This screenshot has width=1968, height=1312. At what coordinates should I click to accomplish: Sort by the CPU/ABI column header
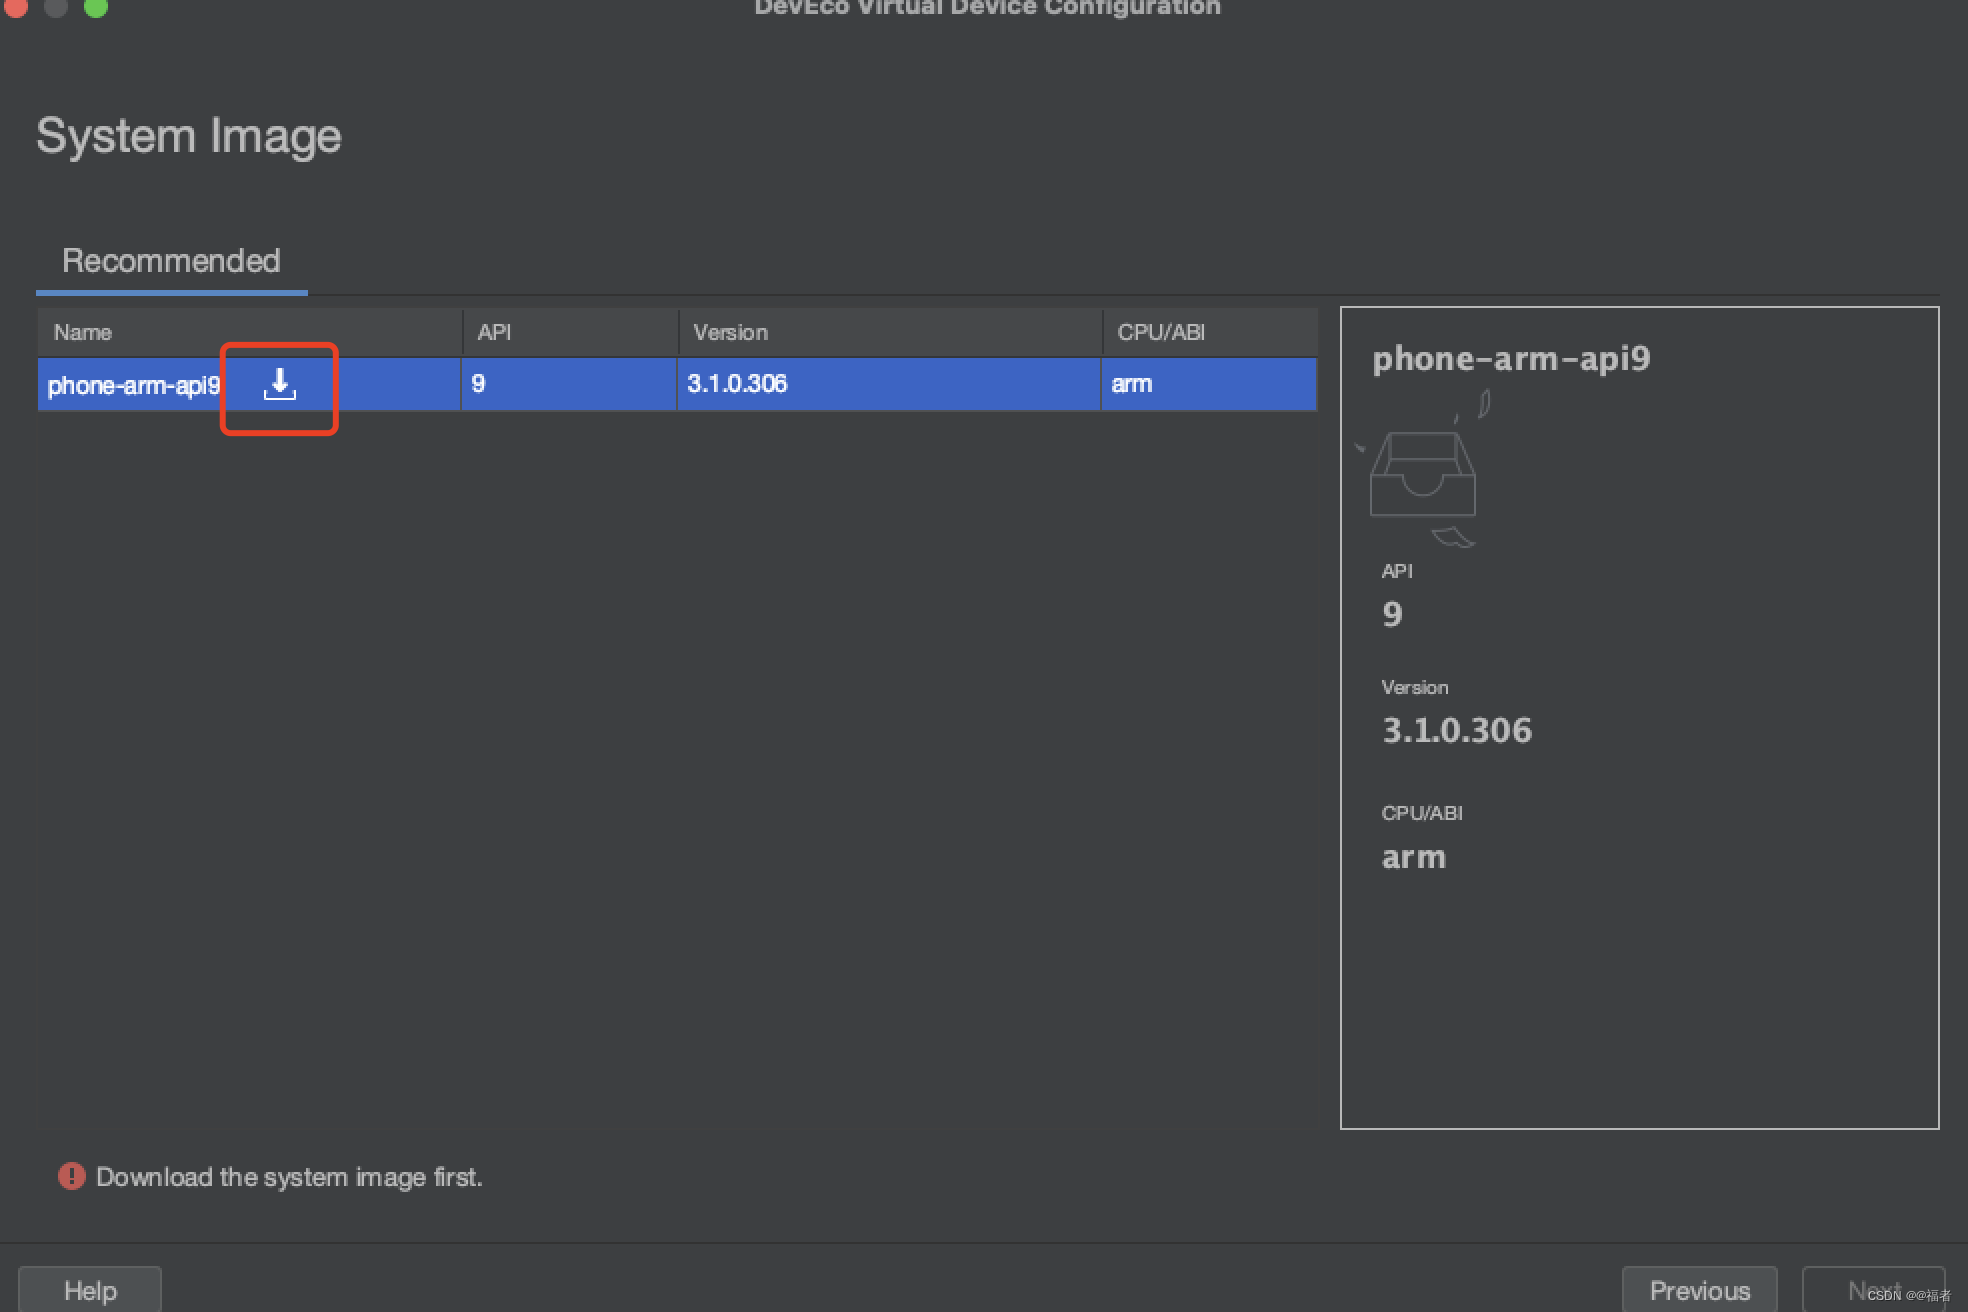[x=1160, y=332]
